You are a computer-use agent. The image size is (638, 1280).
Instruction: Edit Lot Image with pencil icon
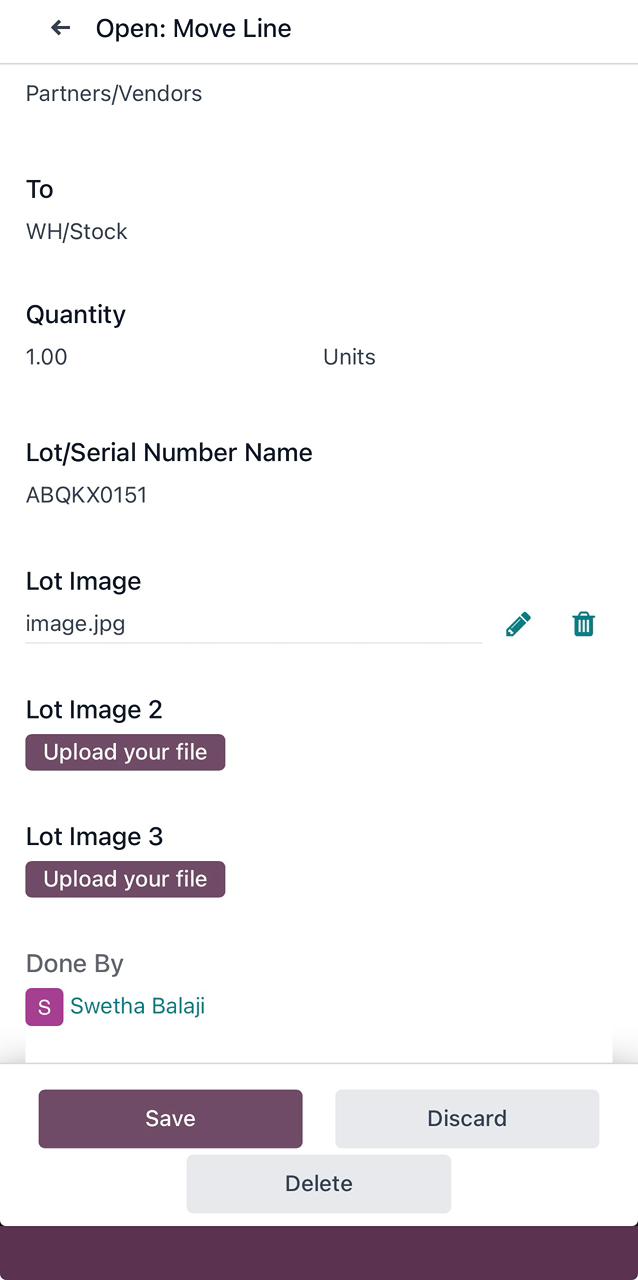[x=518, y=625]
